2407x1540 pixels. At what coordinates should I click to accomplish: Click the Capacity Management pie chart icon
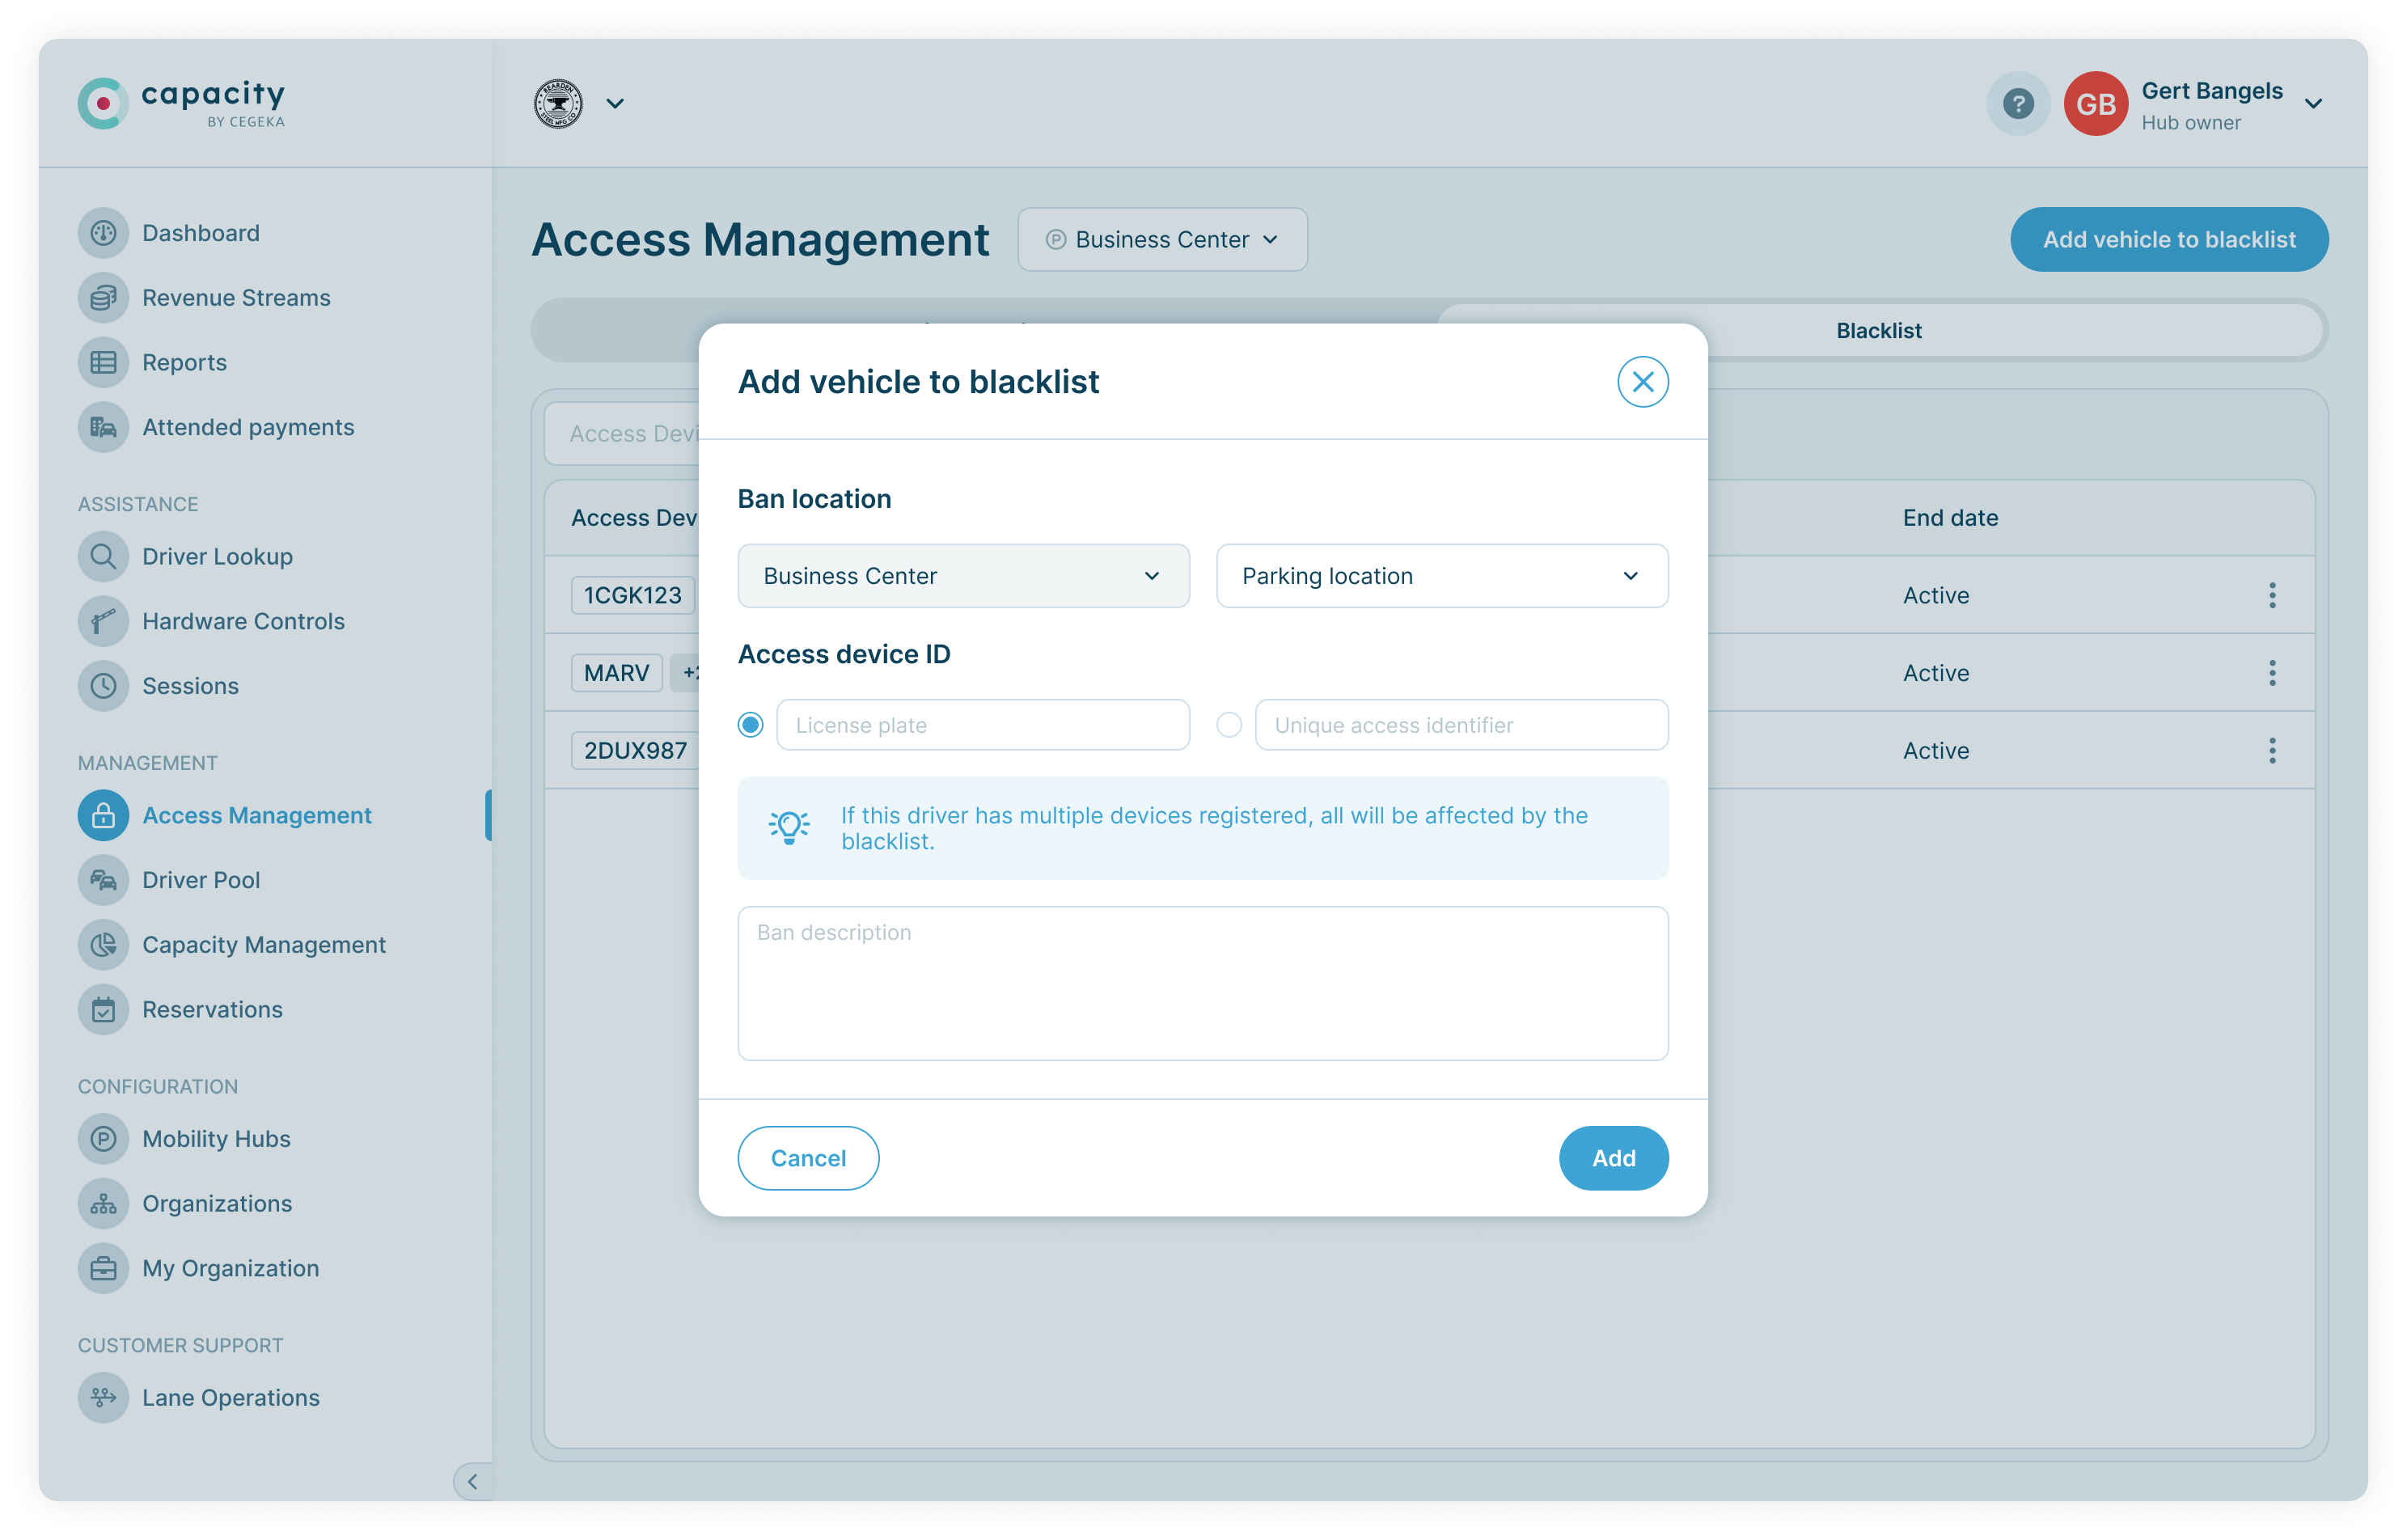(103, 945)
